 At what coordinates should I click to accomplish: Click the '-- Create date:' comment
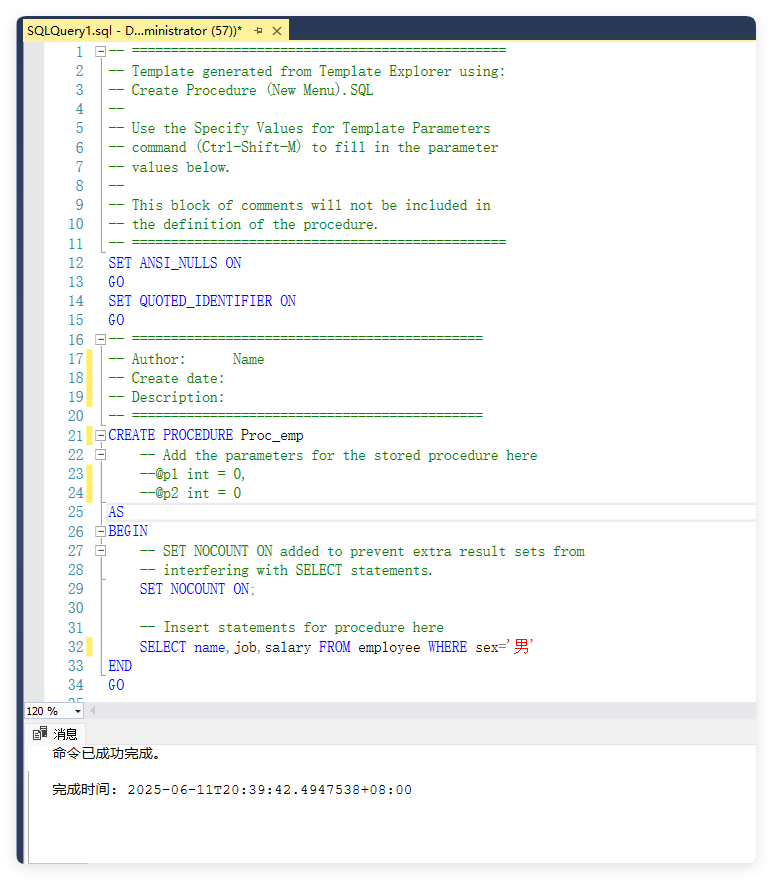166,378
